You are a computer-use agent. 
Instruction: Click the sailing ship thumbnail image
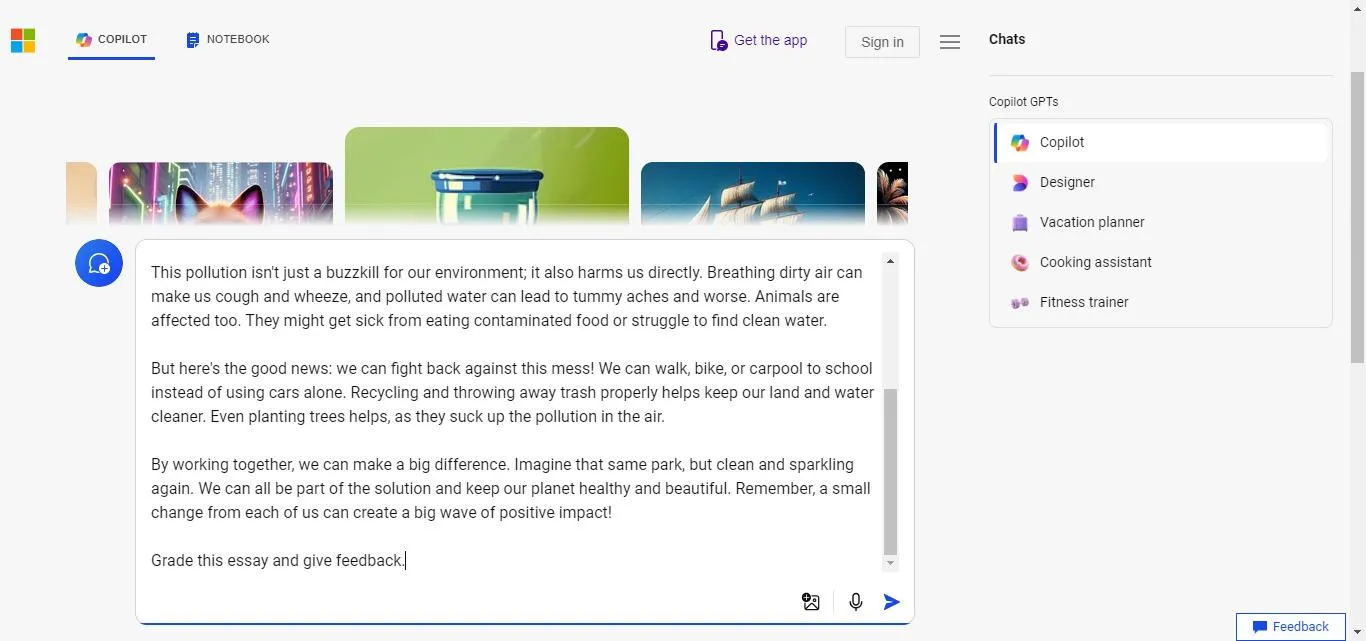[752, 193]
